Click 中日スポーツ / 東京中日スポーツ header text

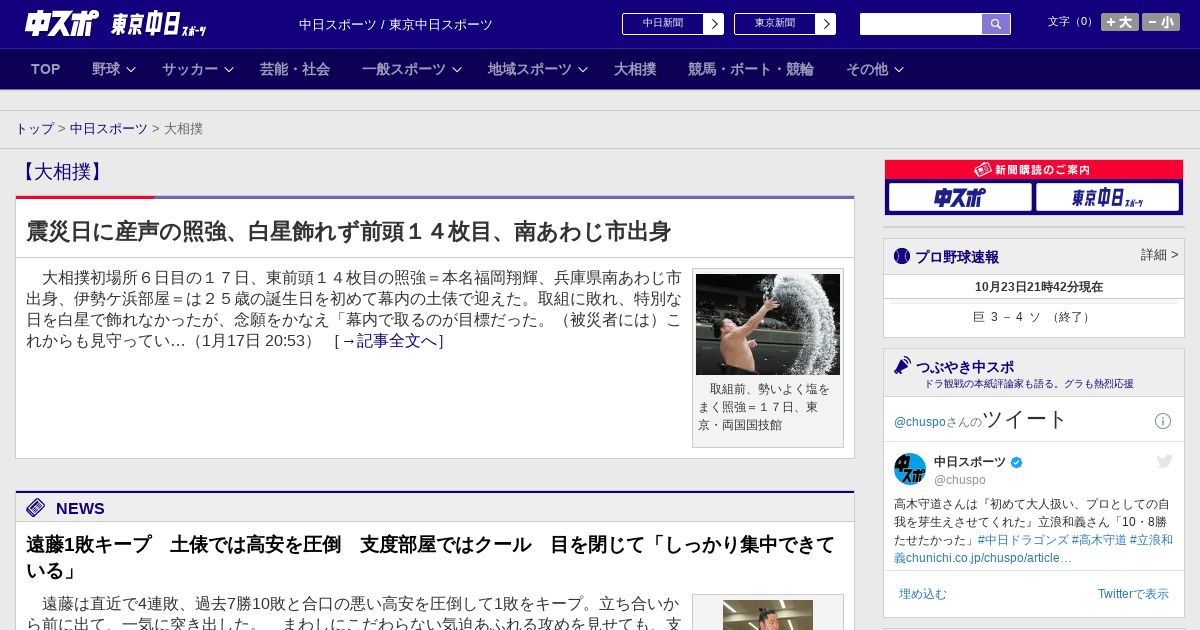396,25
